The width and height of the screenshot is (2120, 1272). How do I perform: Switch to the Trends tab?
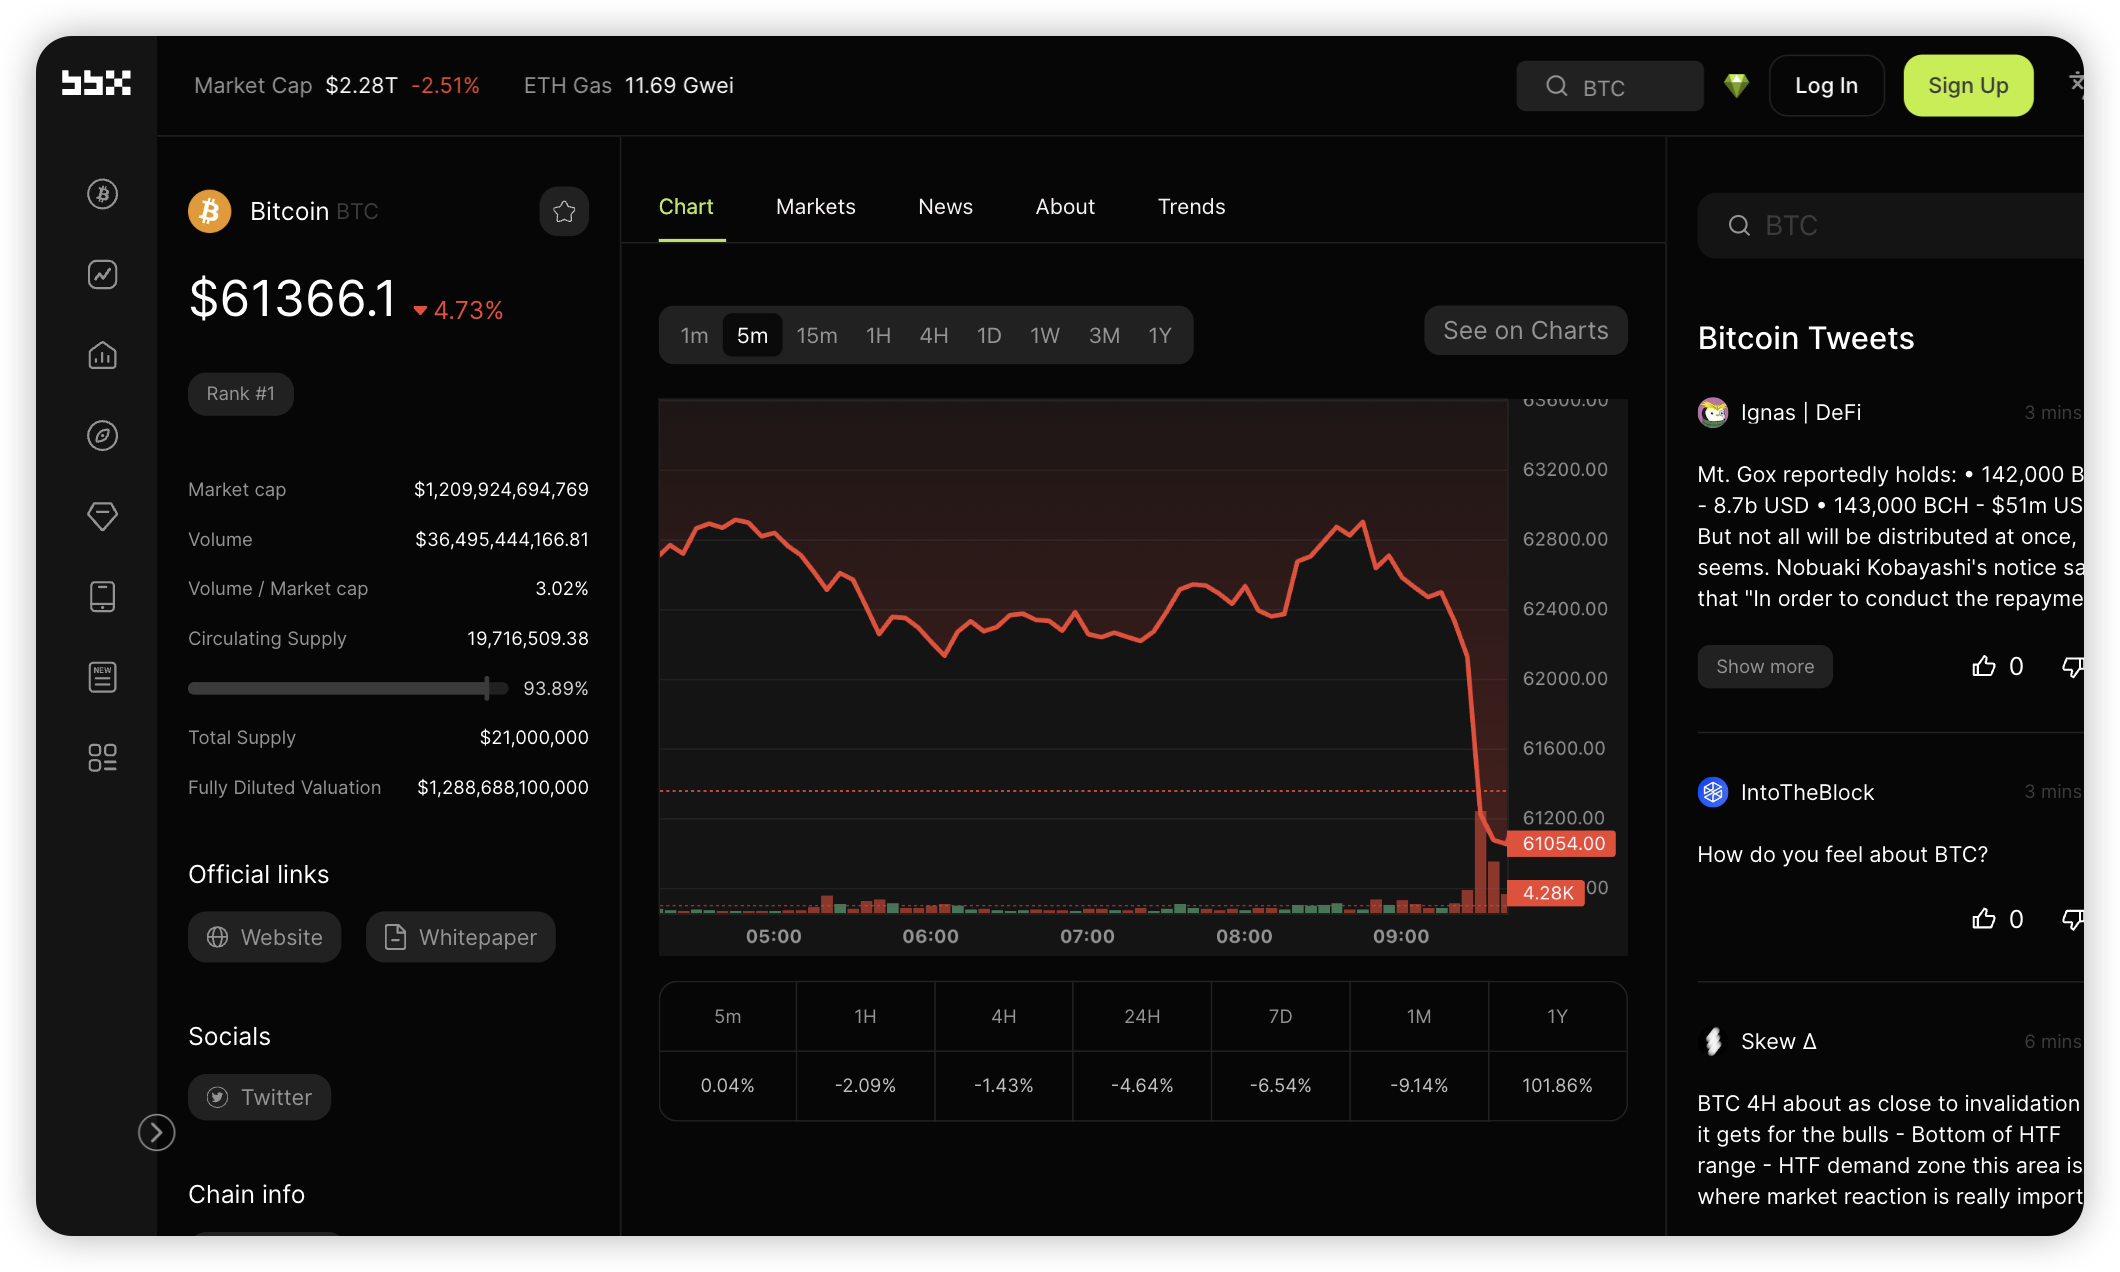coord(1191,207)
